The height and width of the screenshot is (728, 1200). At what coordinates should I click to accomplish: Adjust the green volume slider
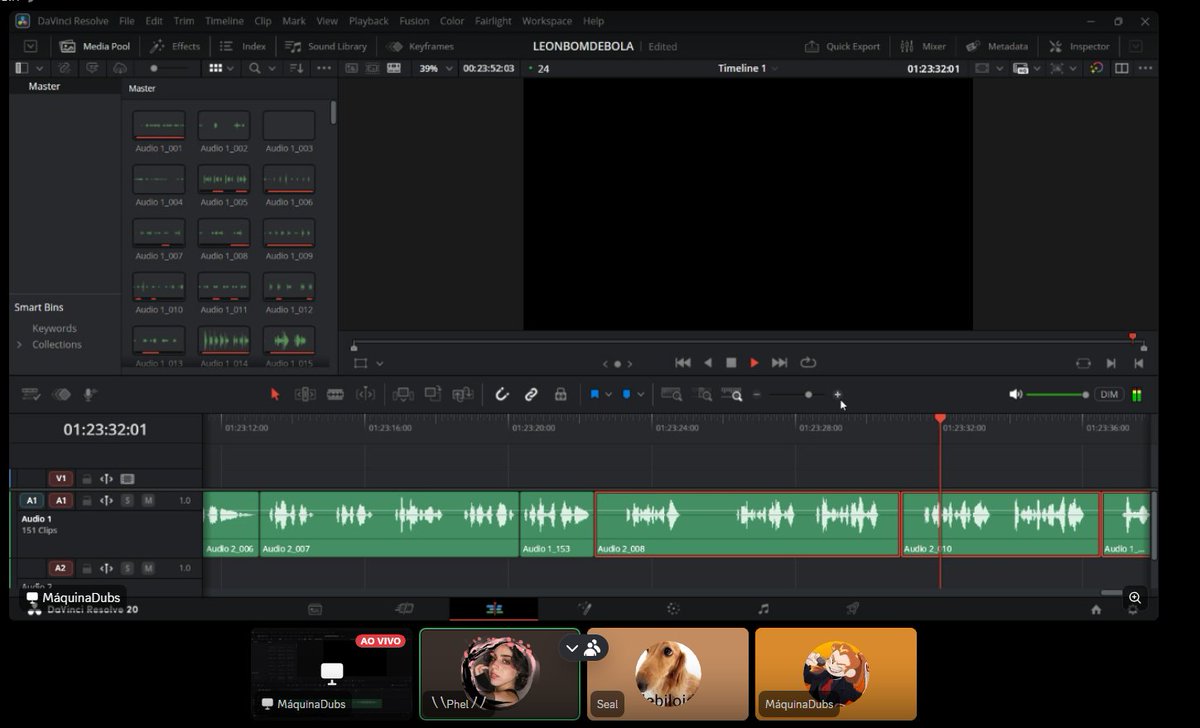pos(1057,394)
